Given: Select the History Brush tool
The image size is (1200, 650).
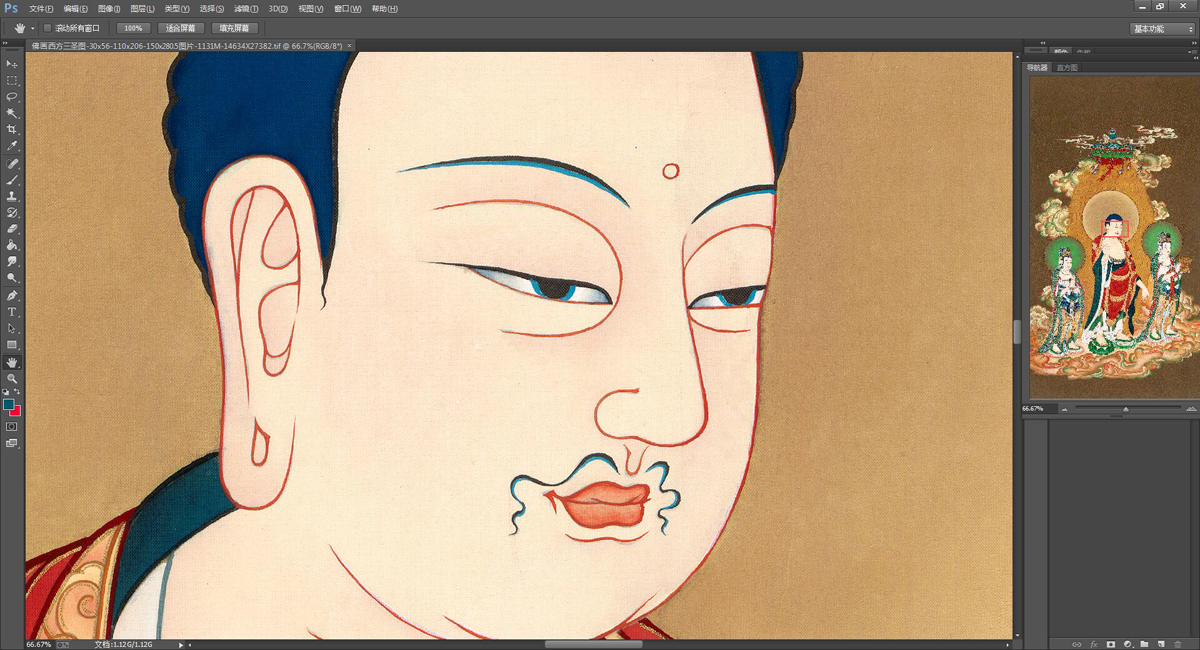Looking at the screenshot, I should point(12,213).
